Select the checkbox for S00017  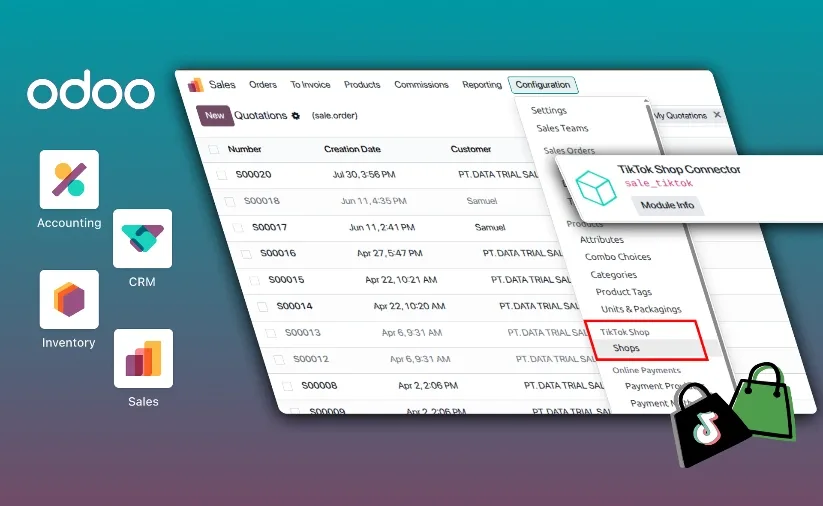[238, 227]
